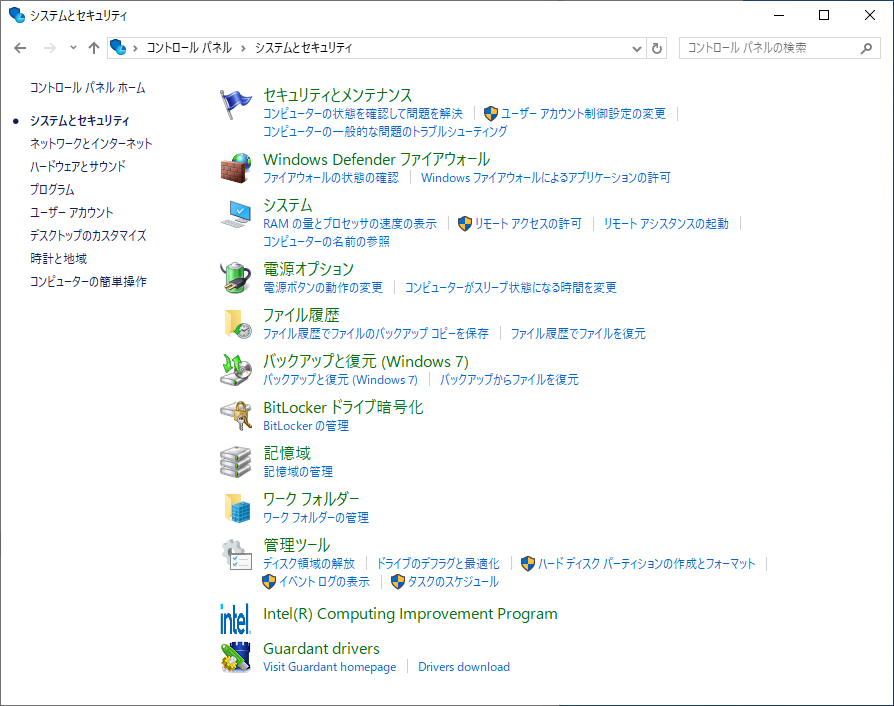This screenshot has width=894, height=706.
Task: Open 時計と地域 in sidebar
Action: pos(59,258)
